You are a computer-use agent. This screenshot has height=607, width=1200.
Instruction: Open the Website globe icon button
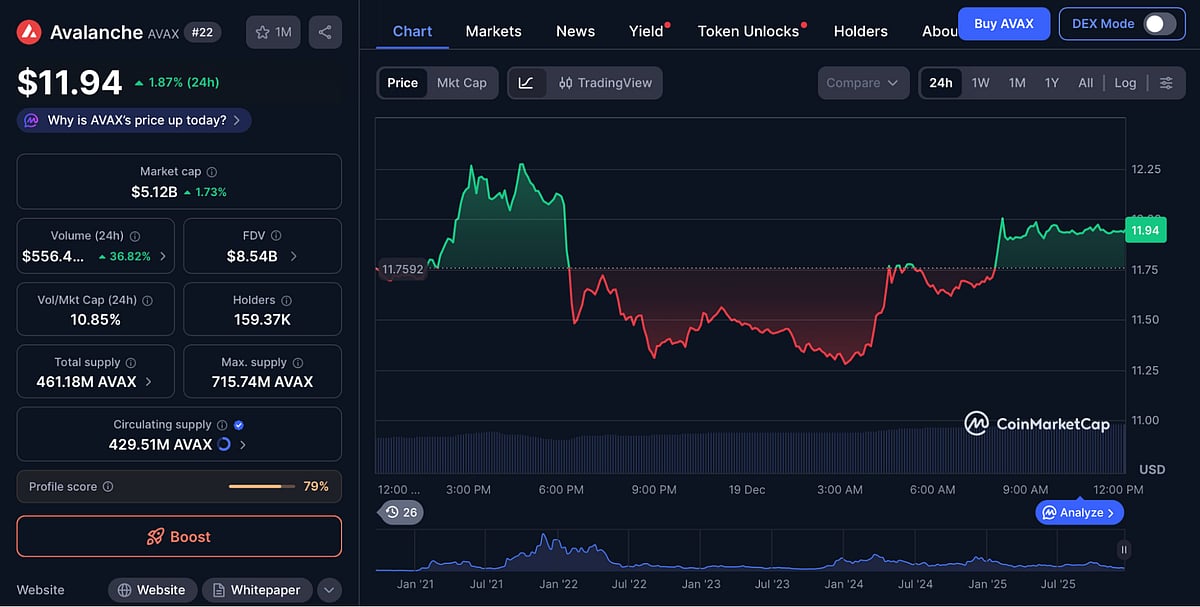[x=152, y=590]
